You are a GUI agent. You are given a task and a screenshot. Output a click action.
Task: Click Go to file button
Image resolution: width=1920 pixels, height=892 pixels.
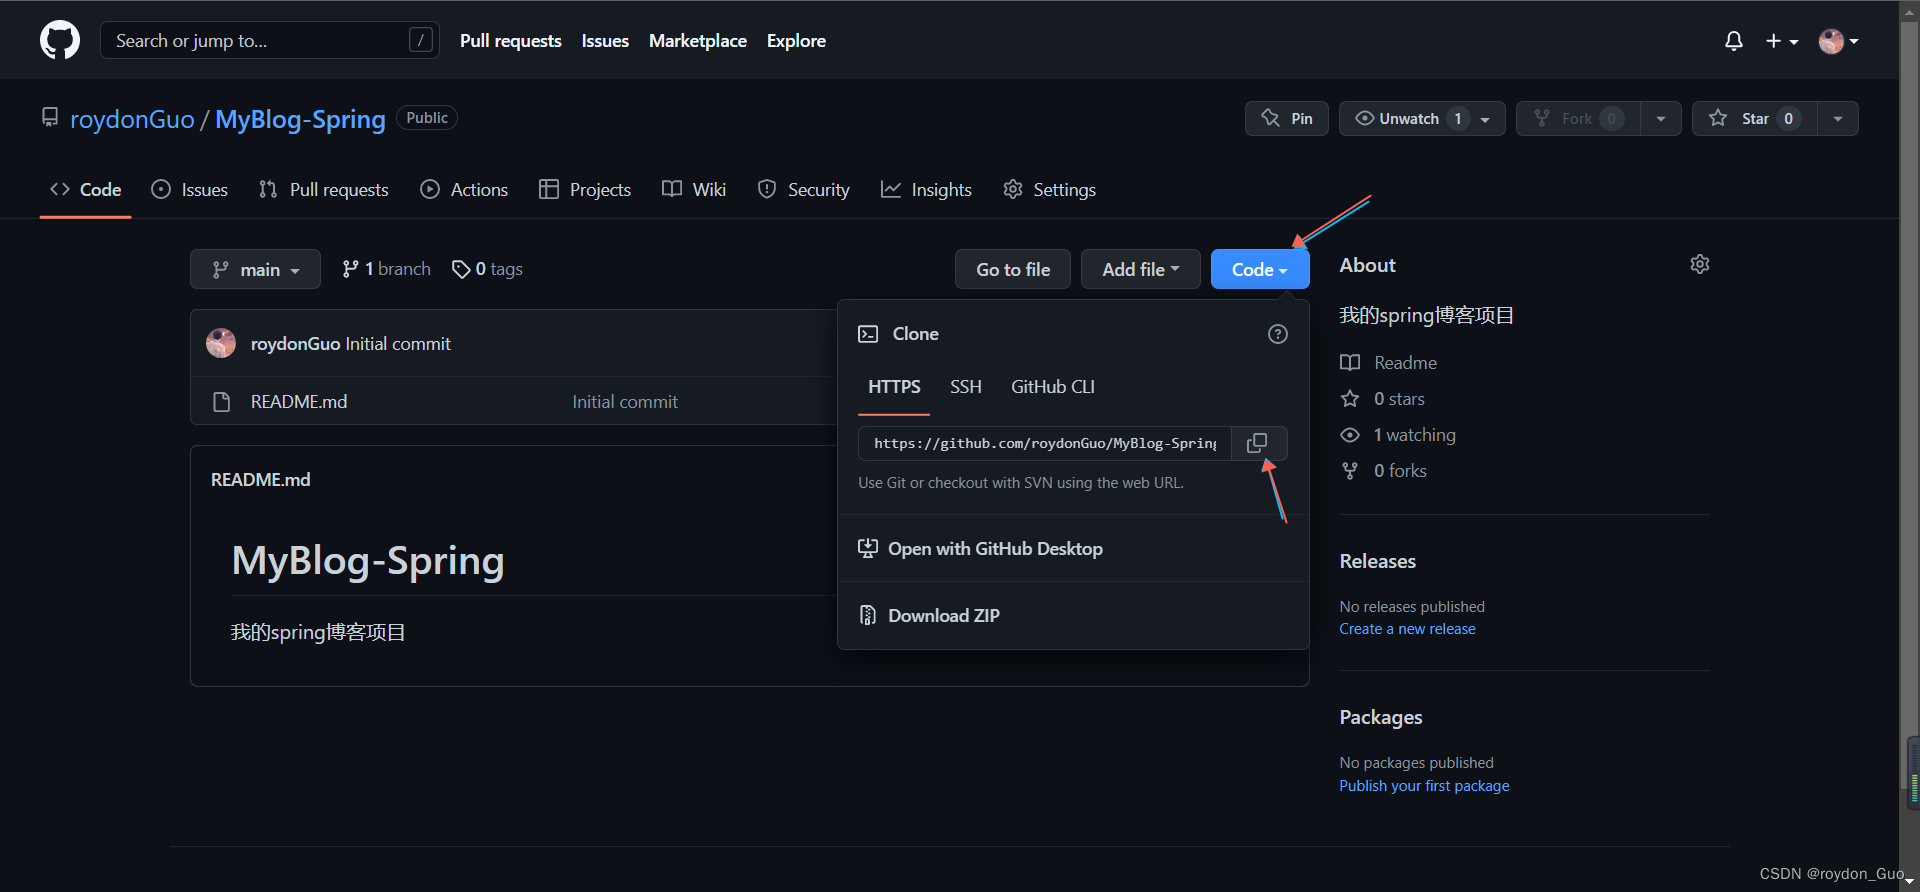1013,269
